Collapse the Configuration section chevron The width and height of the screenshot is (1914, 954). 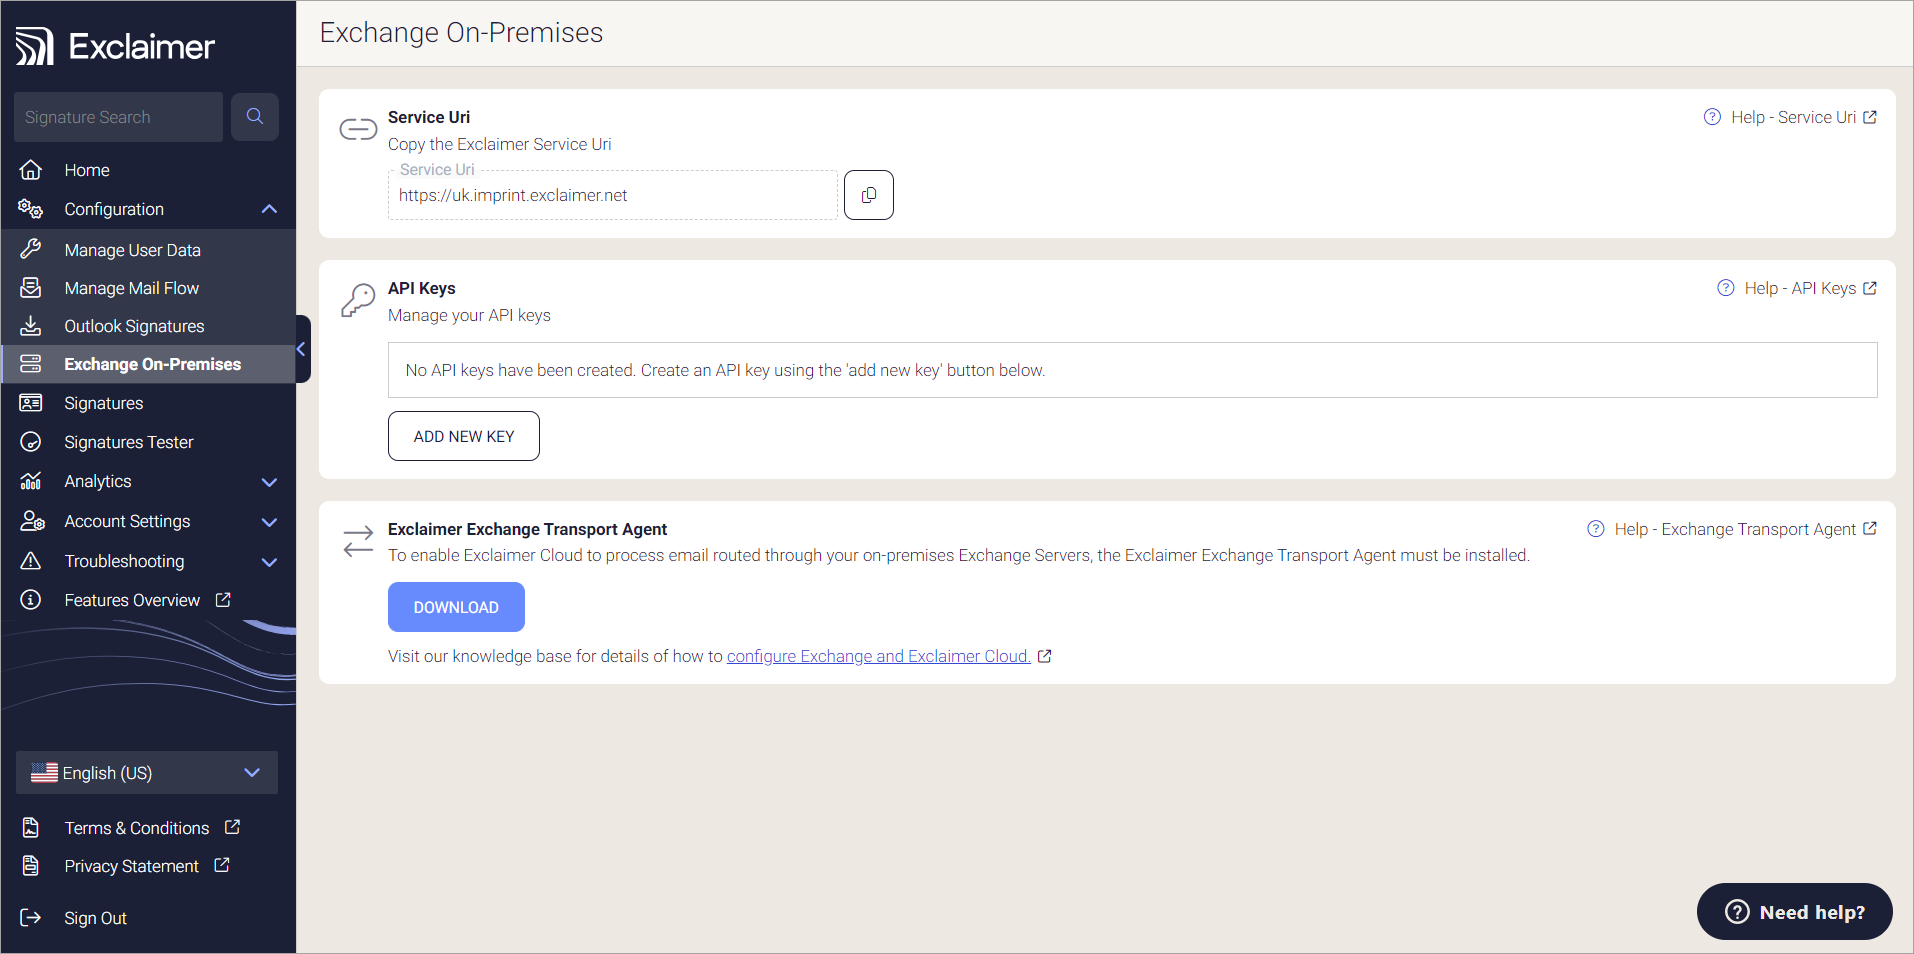[268, 209]
